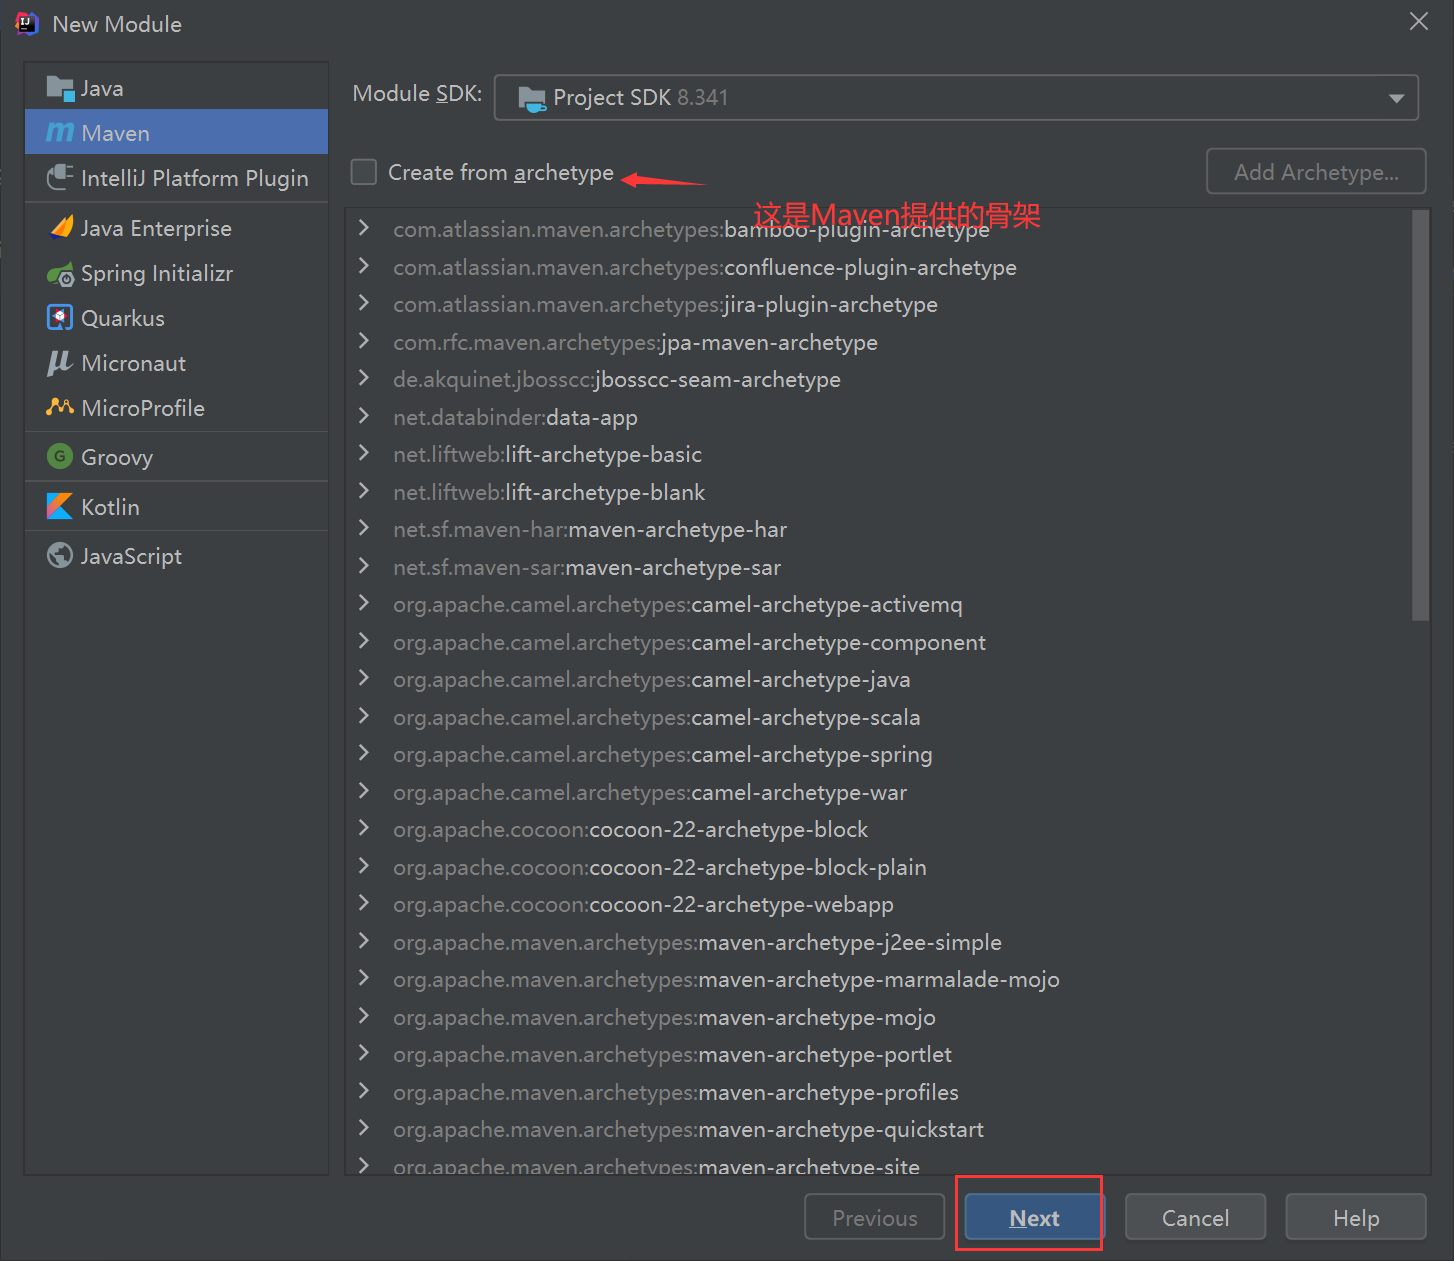Expand the lift-archetype-basic entry

point(364,453)
